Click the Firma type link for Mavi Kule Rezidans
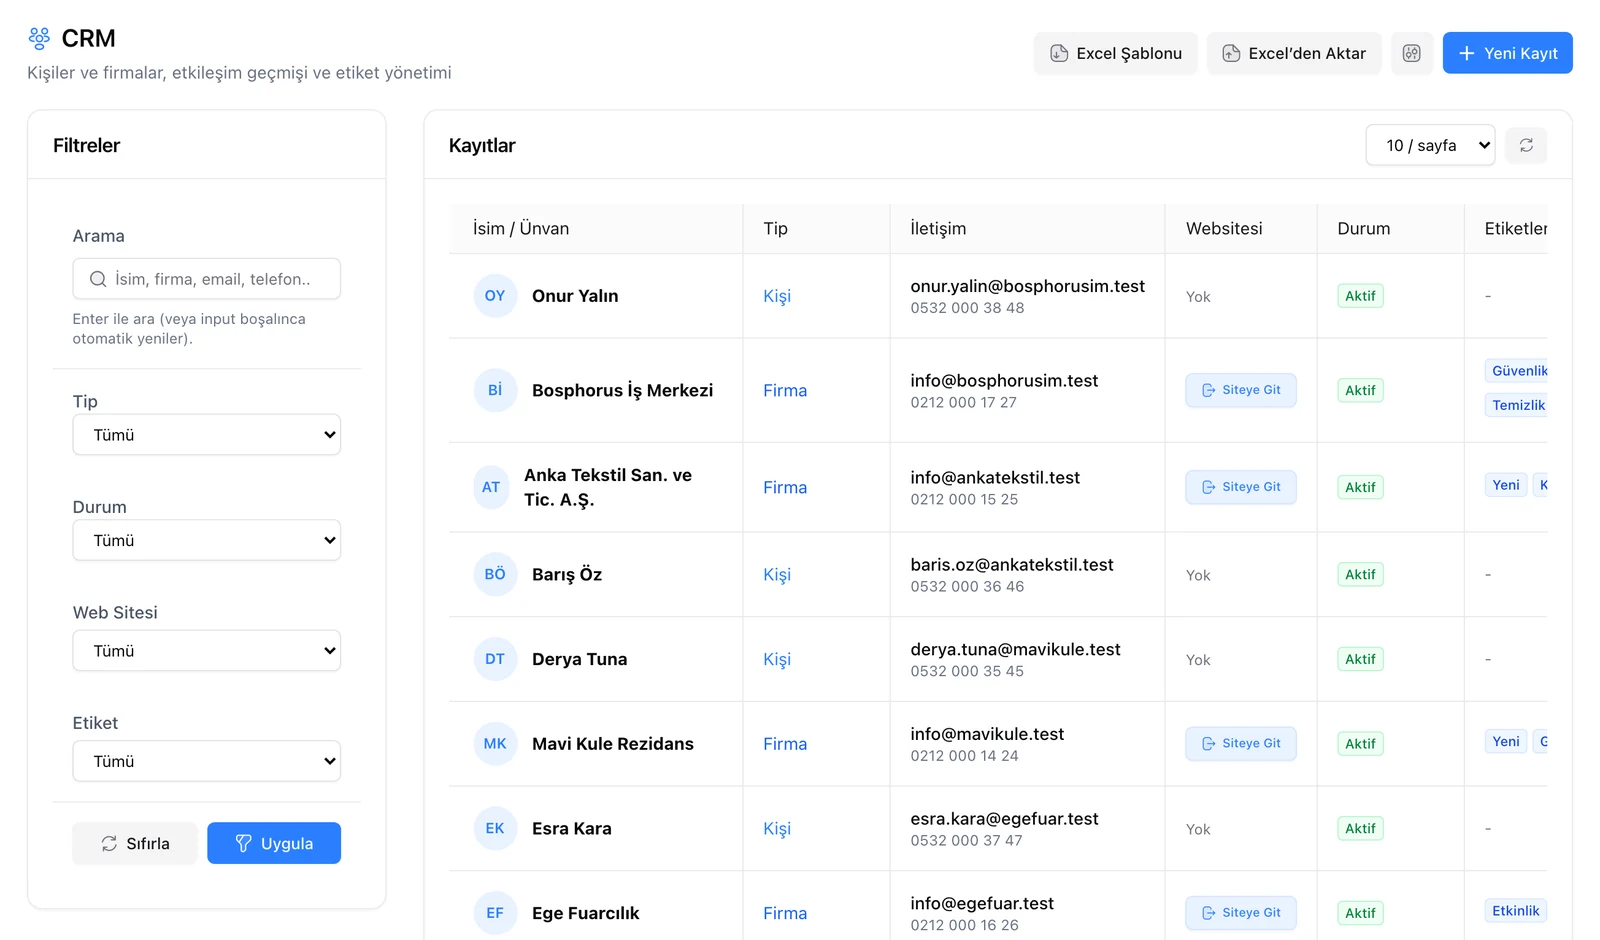Image resolution: width=1600 pixels, height=940 pixels. [785, 744]
